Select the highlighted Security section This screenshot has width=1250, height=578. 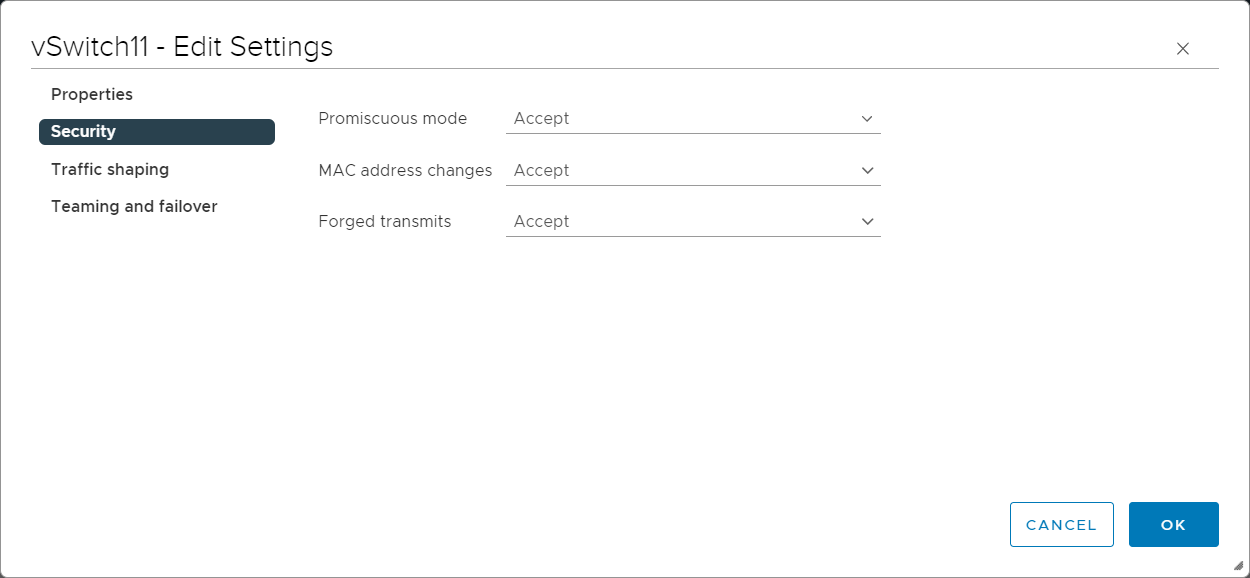(157, 132)
